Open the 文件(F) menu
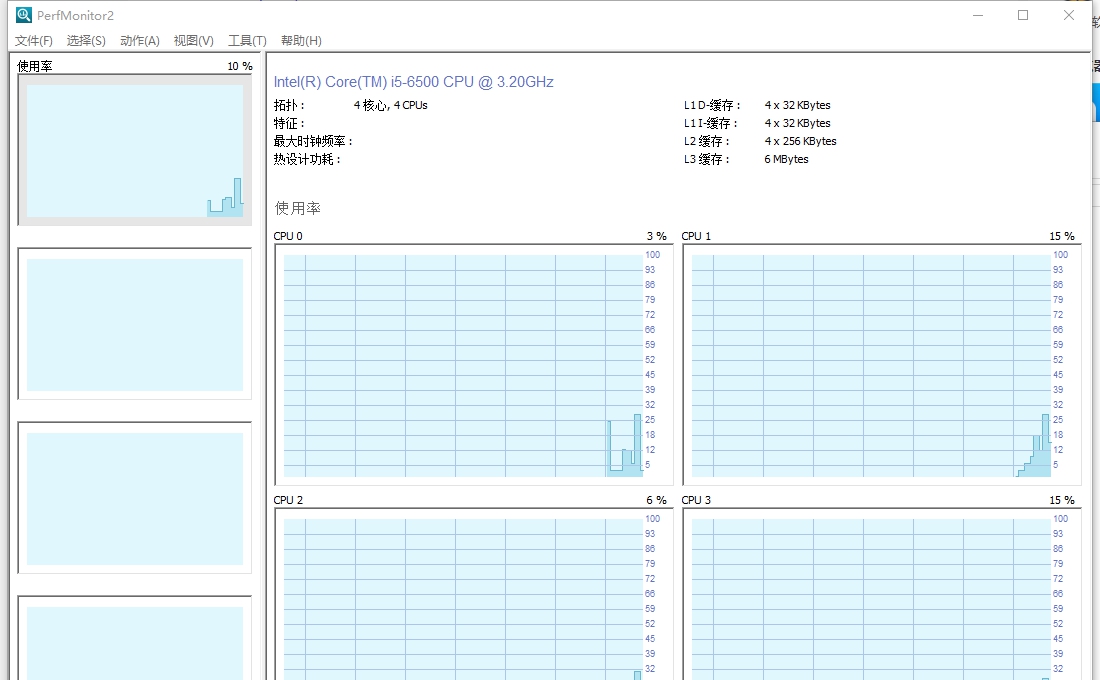 point(32,41)
